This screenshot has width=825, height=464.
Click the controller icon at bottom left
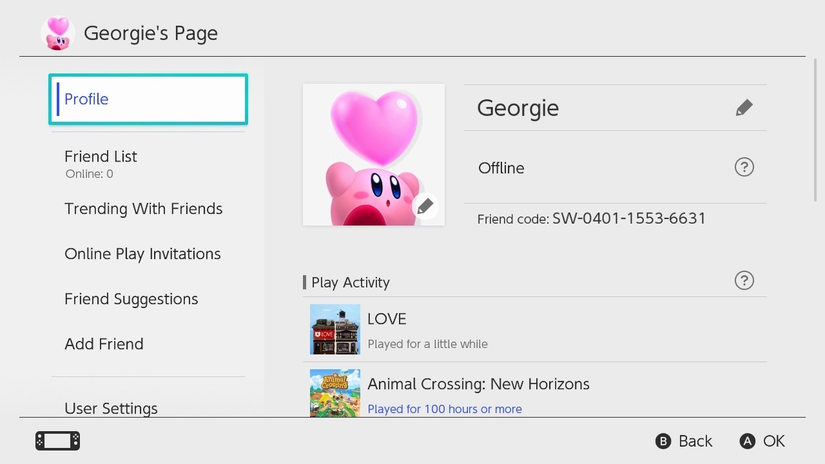57,441
